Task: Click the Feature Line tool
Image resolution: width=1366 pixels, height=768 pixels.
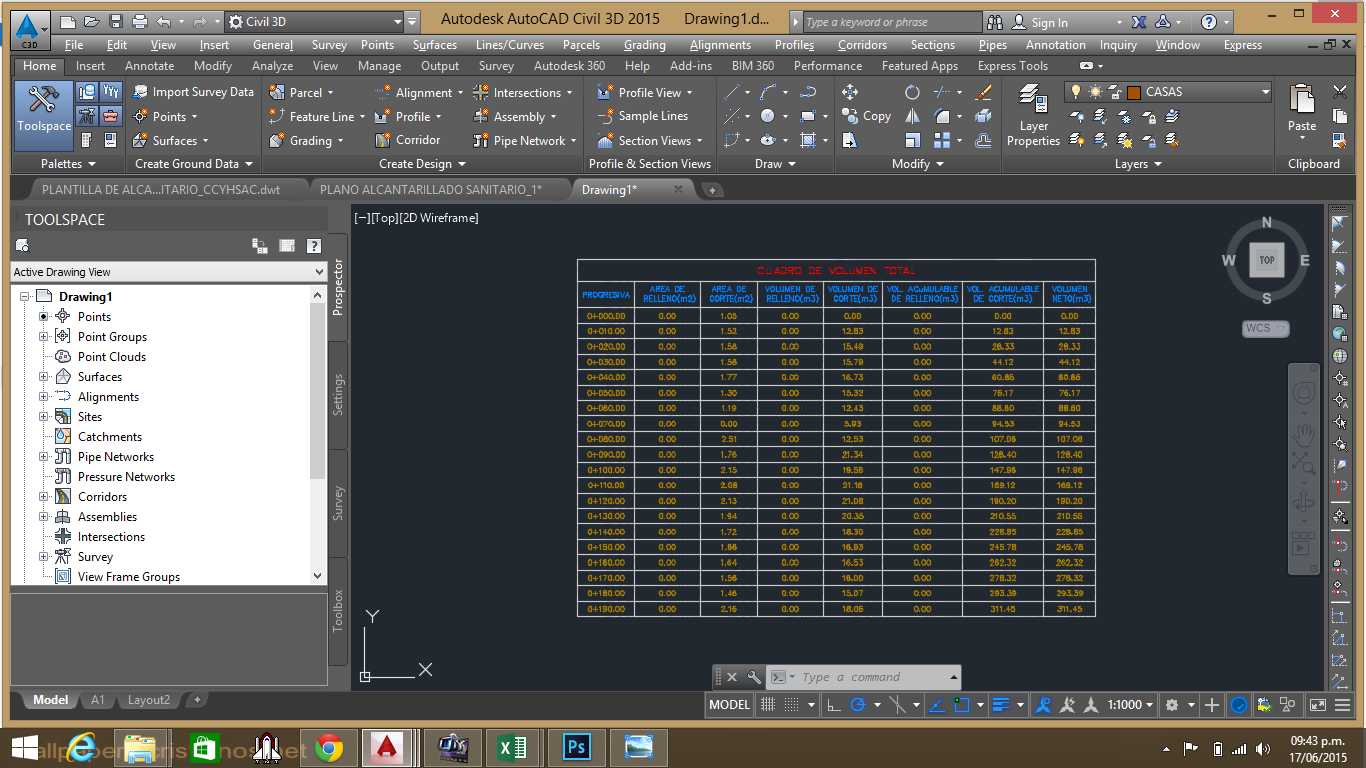Action: 313,116
